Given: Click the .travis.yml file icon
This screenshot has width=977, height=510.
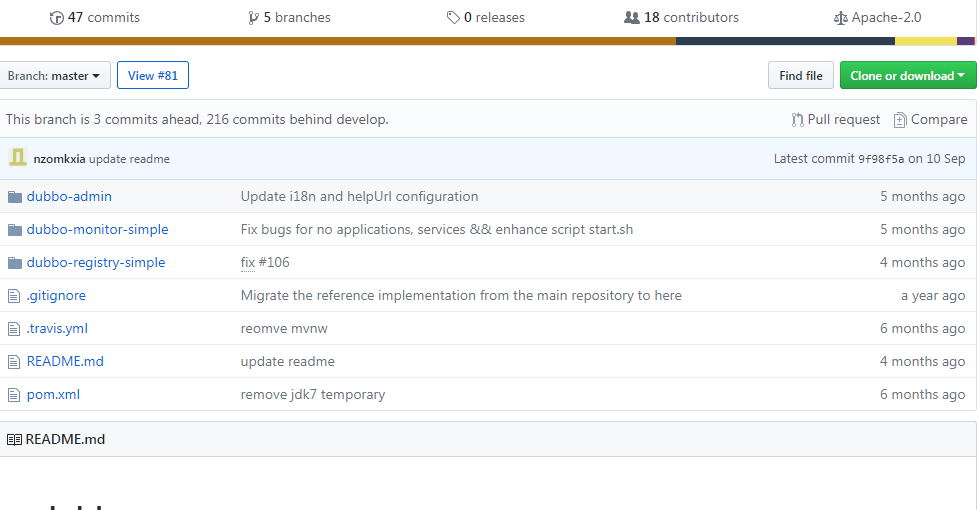Looking at the screenshot, I should [14, 329].
